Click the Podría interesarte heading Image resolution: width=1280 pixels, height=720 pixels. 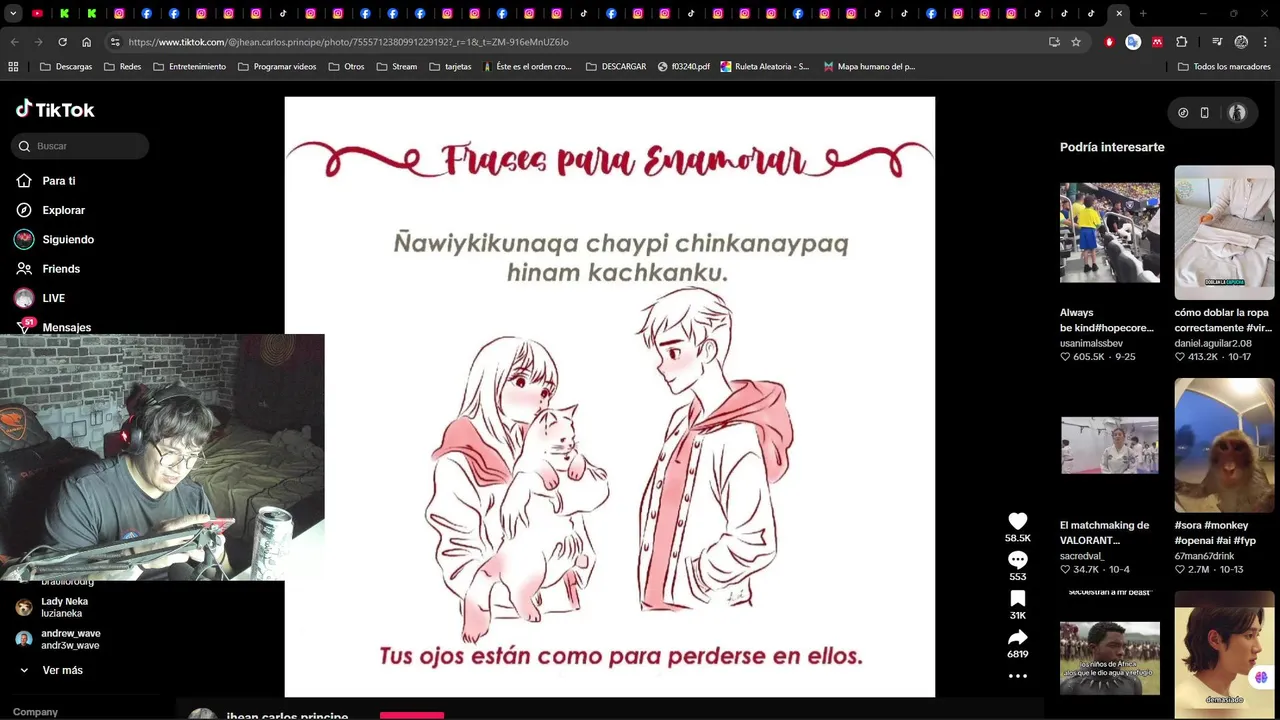click(1112, 147)
